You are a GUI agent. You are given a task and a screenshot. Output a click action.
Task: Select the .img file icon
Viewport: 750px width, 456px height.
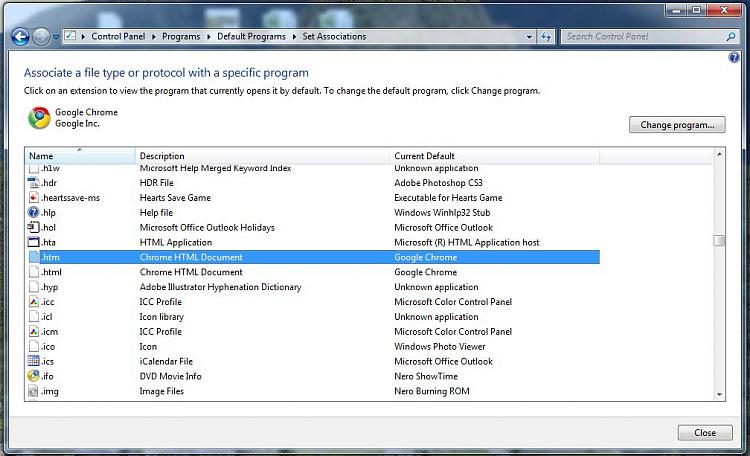33,391
